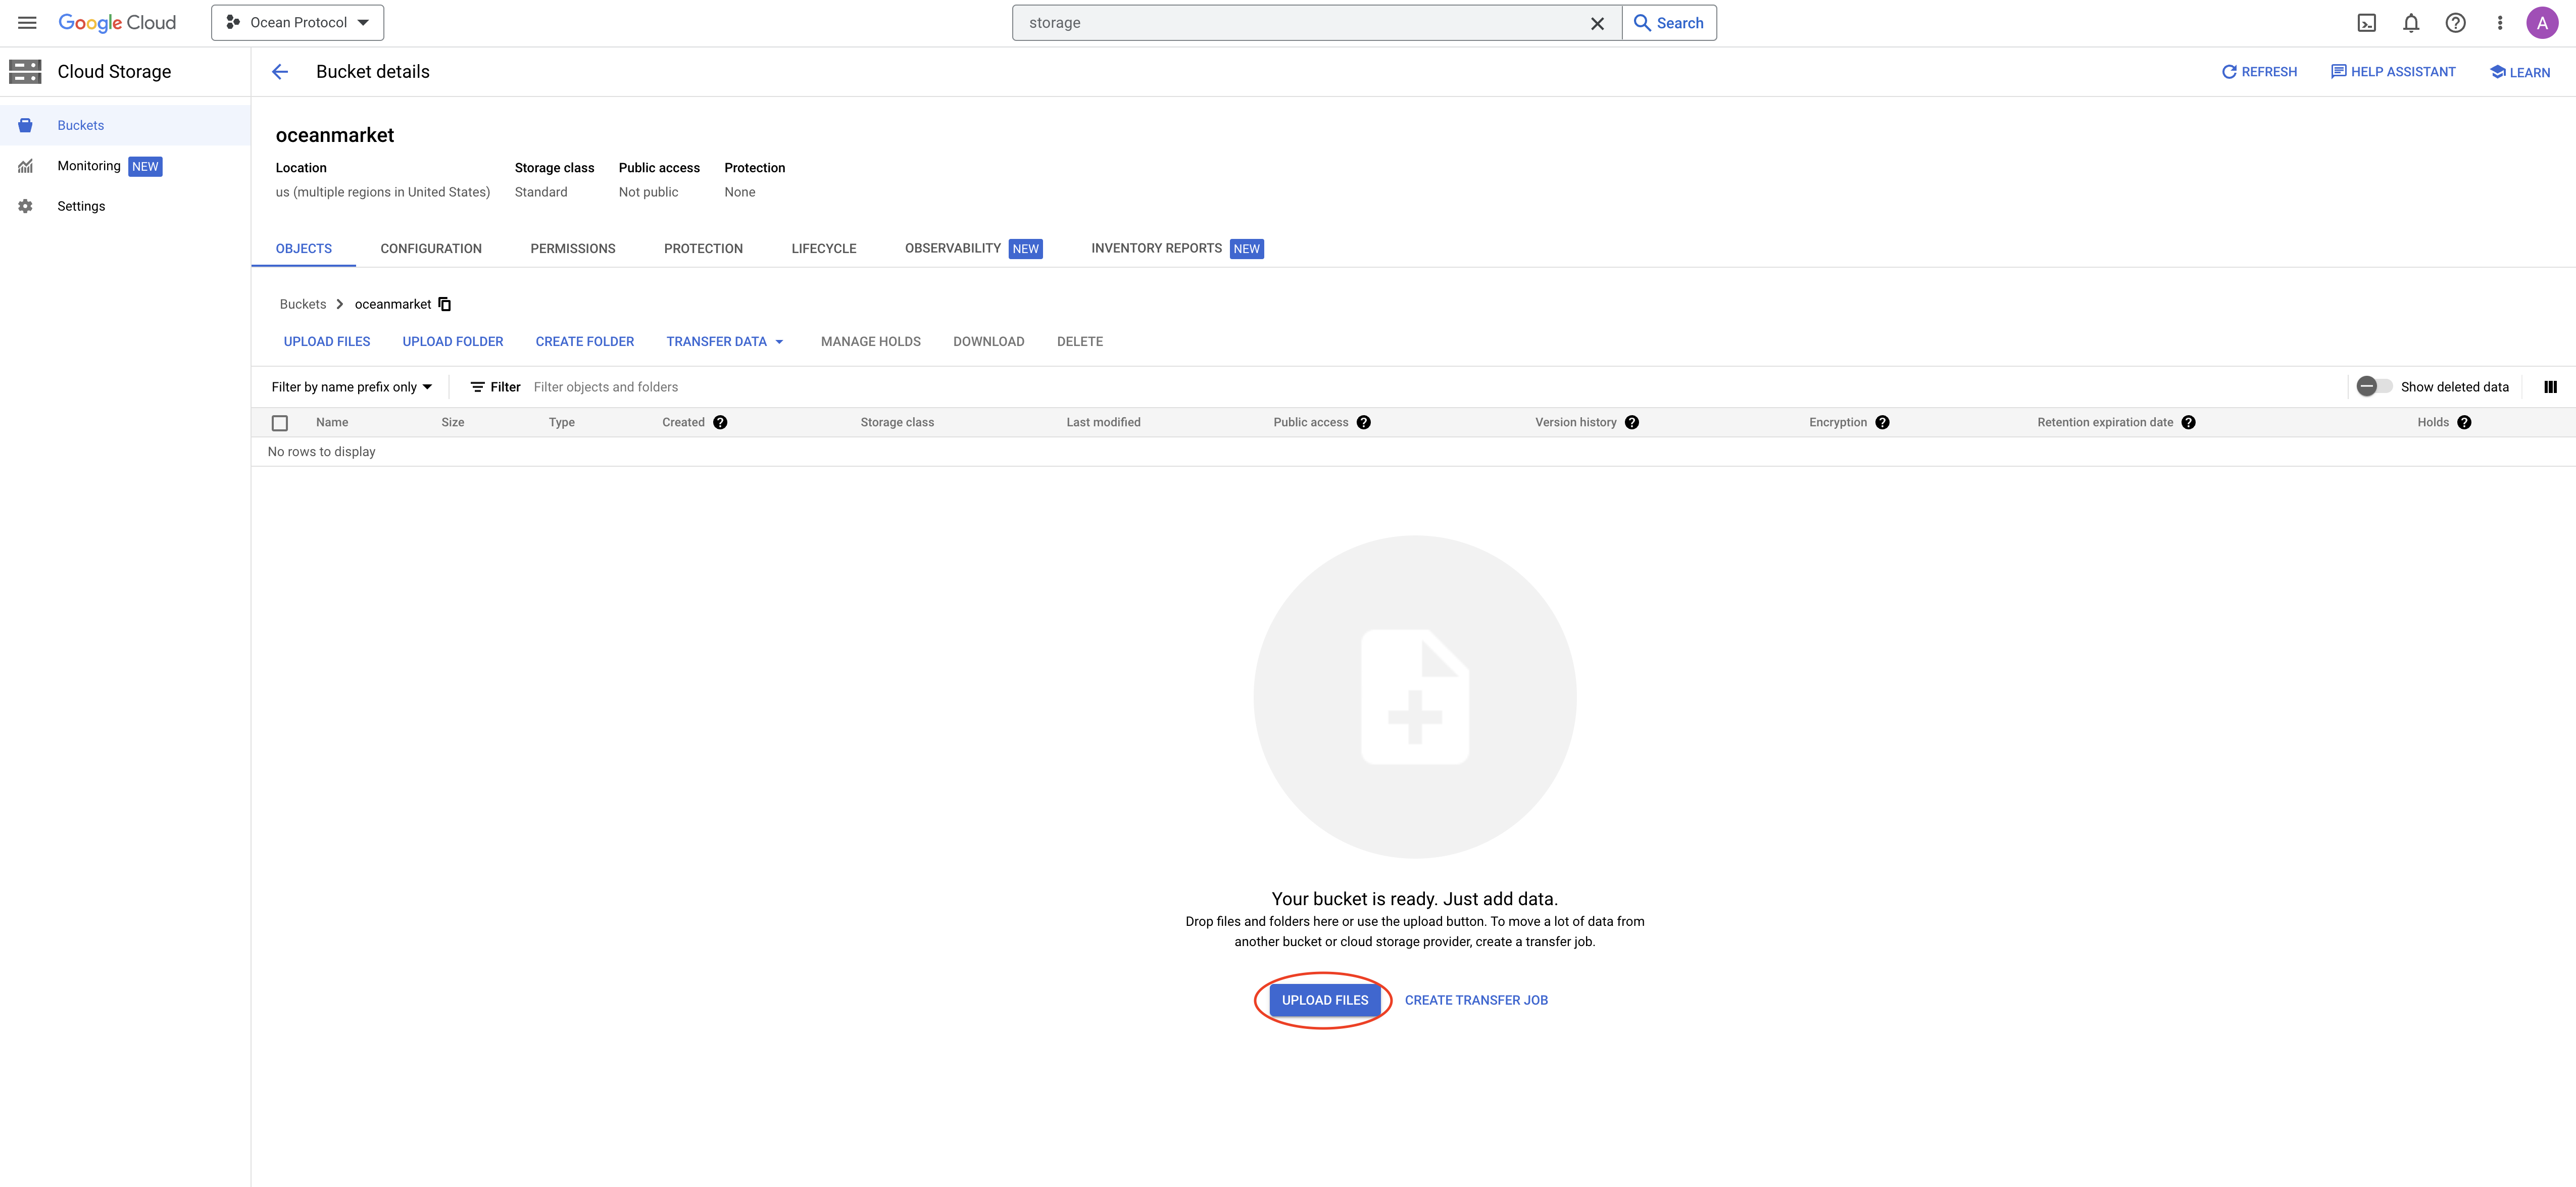Screen dimensions: 2576x1187
Task: Click Create Transfer Job link
Action: click(1475, 1000)
